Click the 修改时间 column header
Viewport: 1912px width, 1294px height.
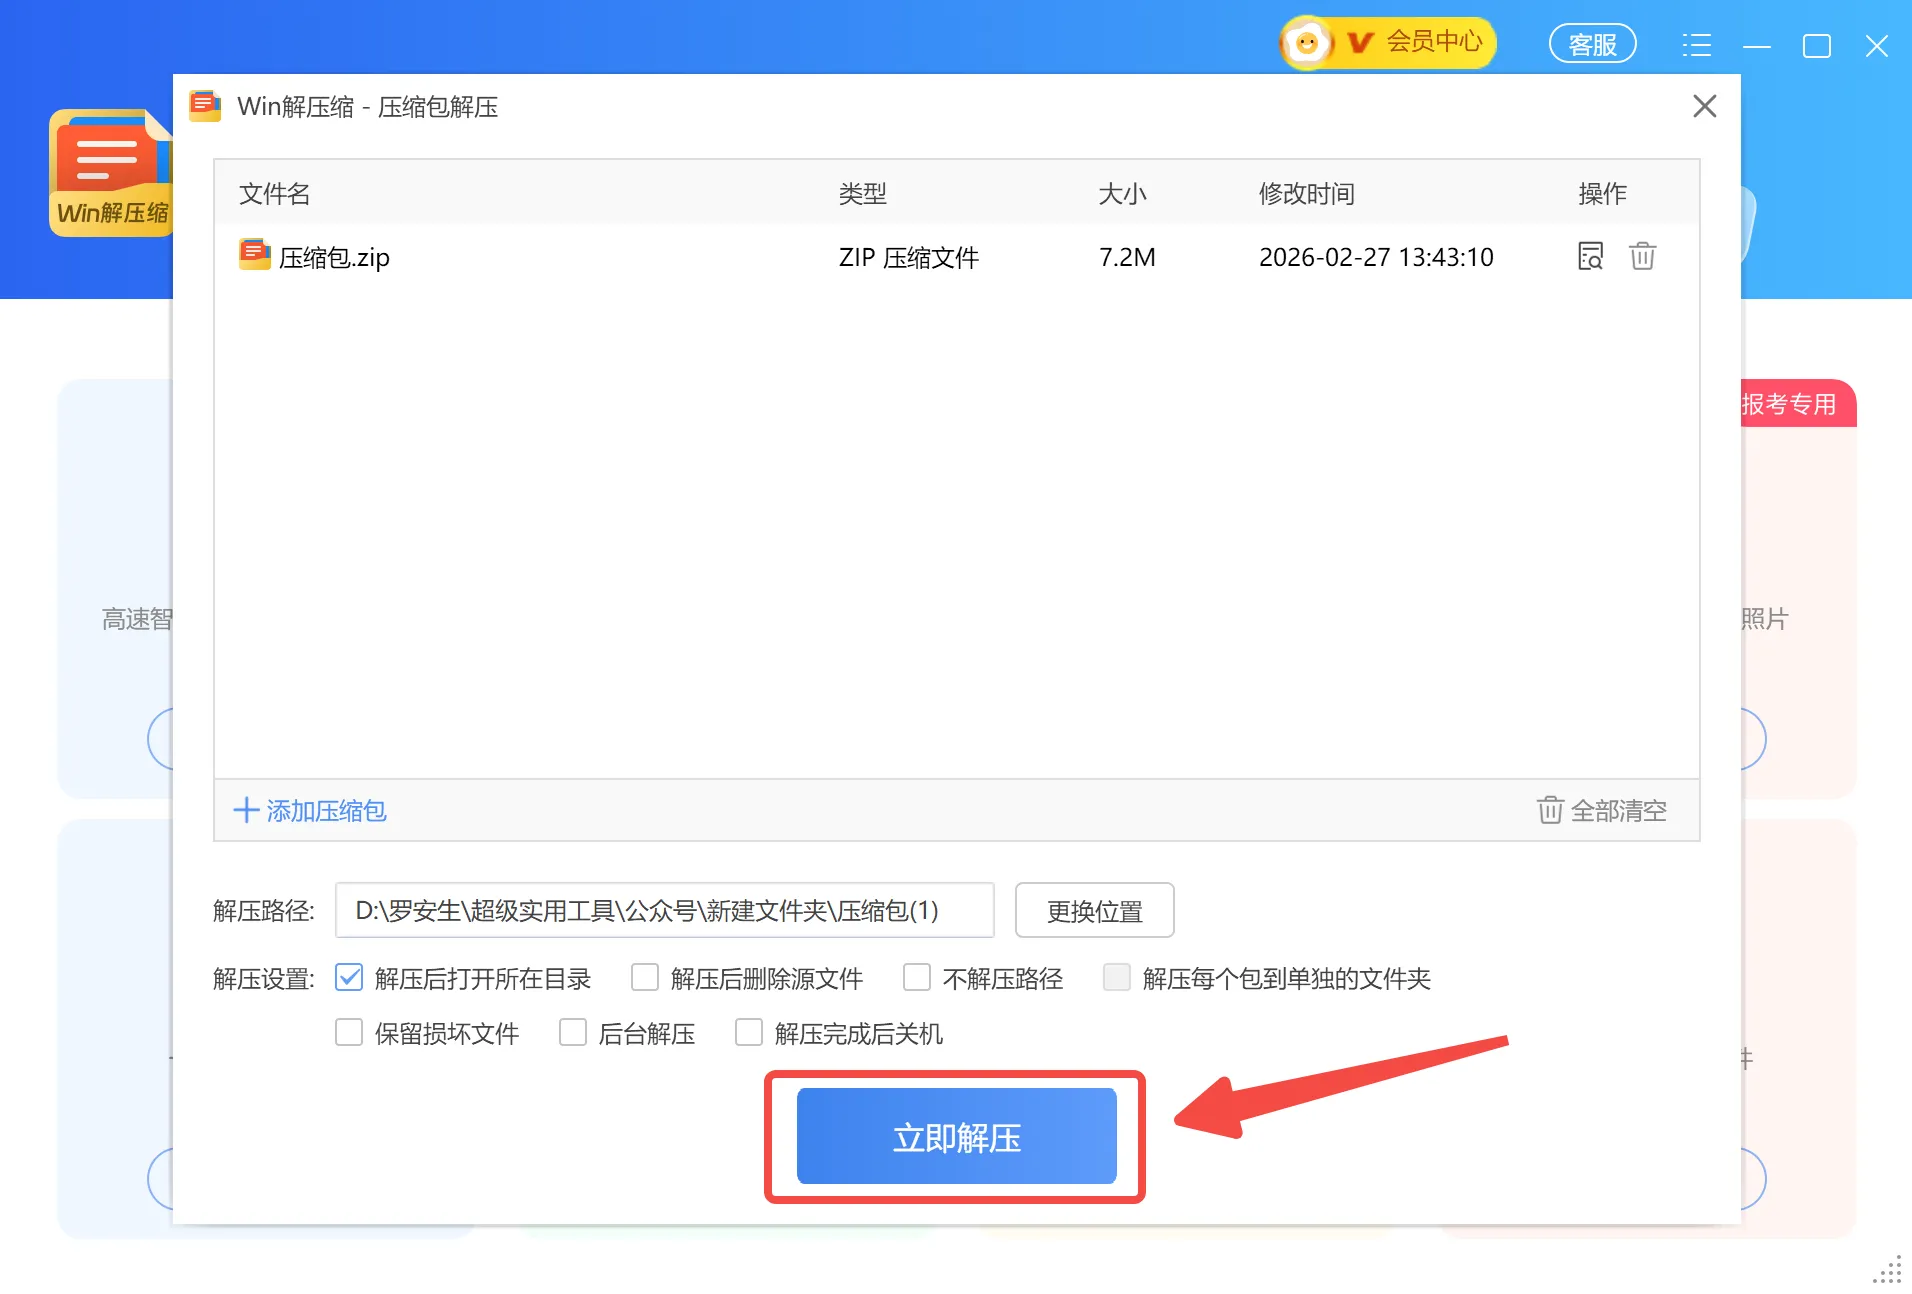(1306, 194)
